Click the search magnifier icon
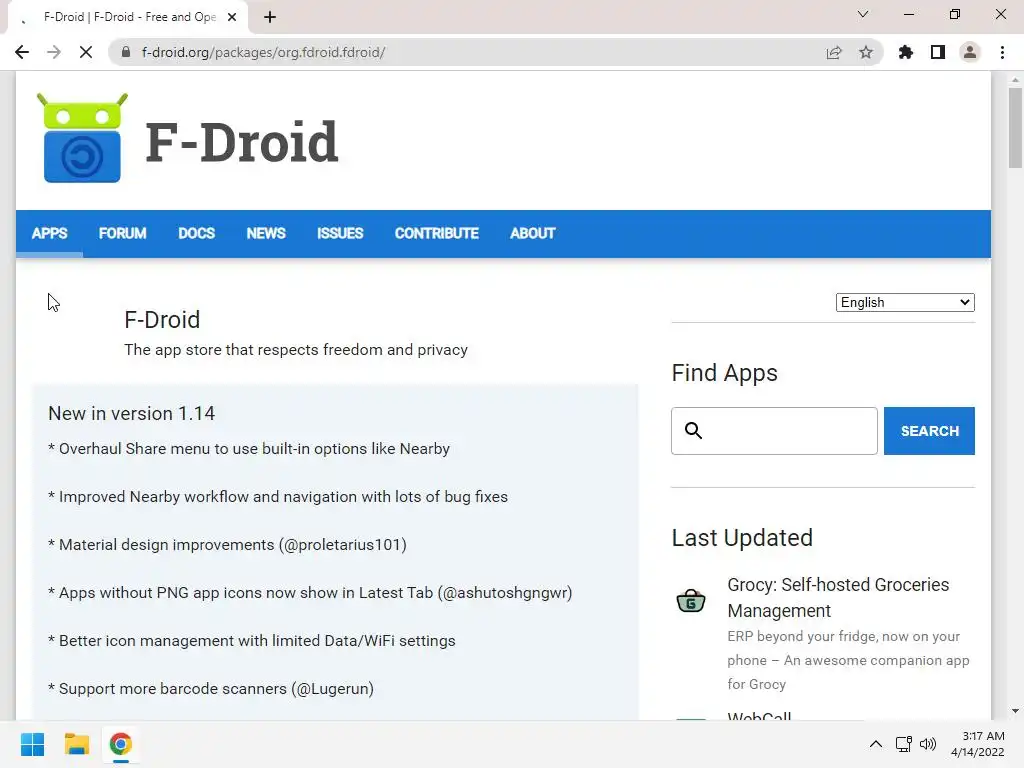Image resolution: width=1024 pixels, height=768 pixels. tap(694, 430)
